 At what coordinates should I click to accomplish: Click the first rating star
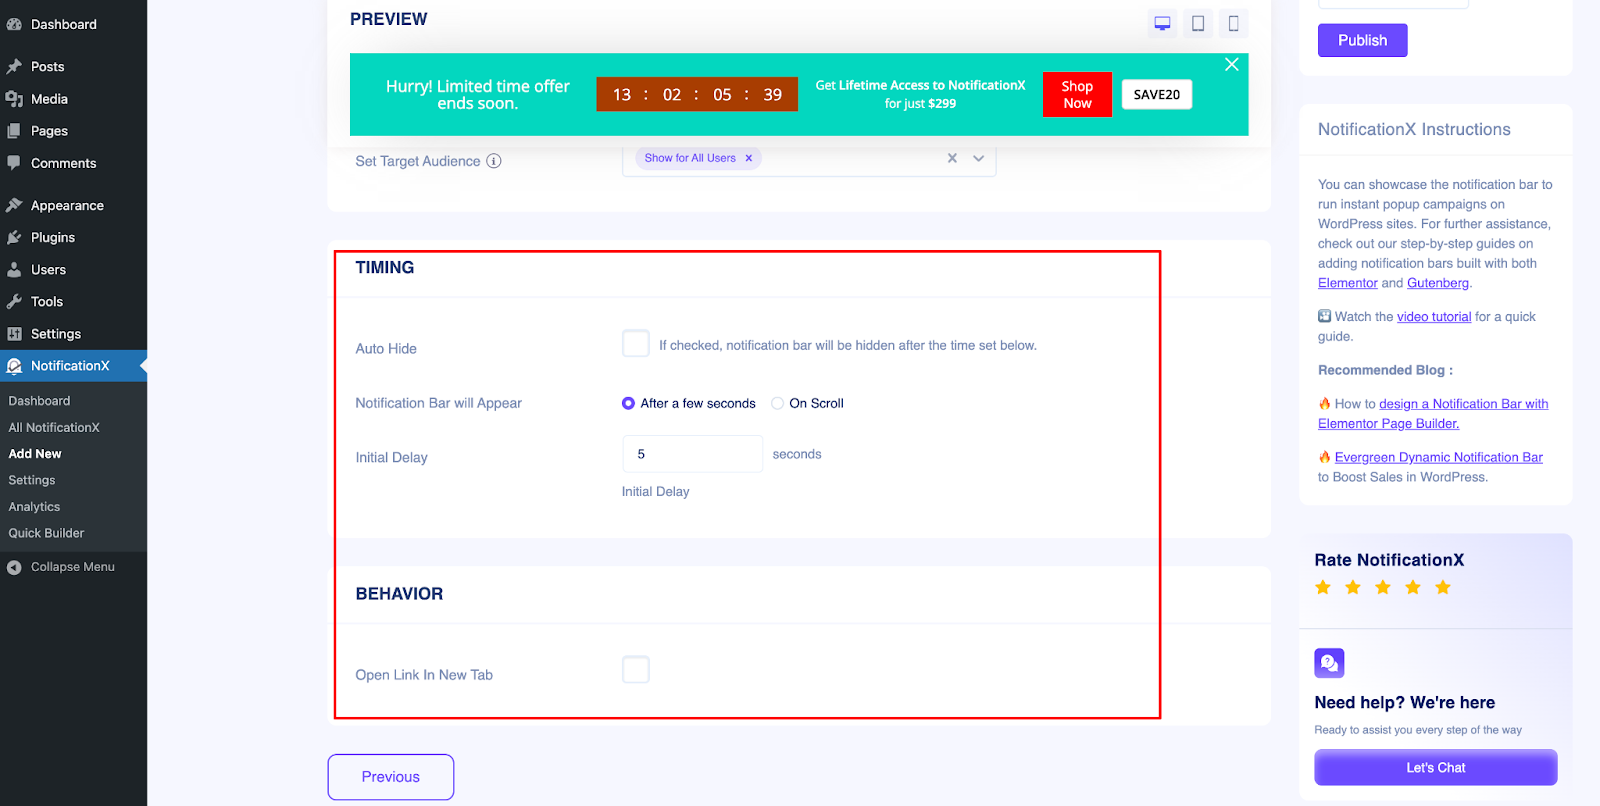pos(1323,587)
